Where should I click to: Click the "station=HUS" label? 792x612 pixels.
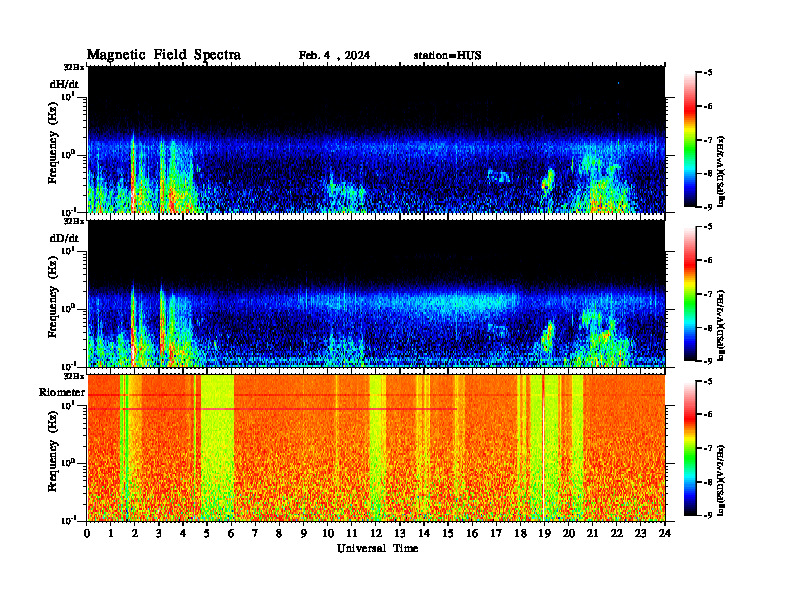(x=447, y=56)
